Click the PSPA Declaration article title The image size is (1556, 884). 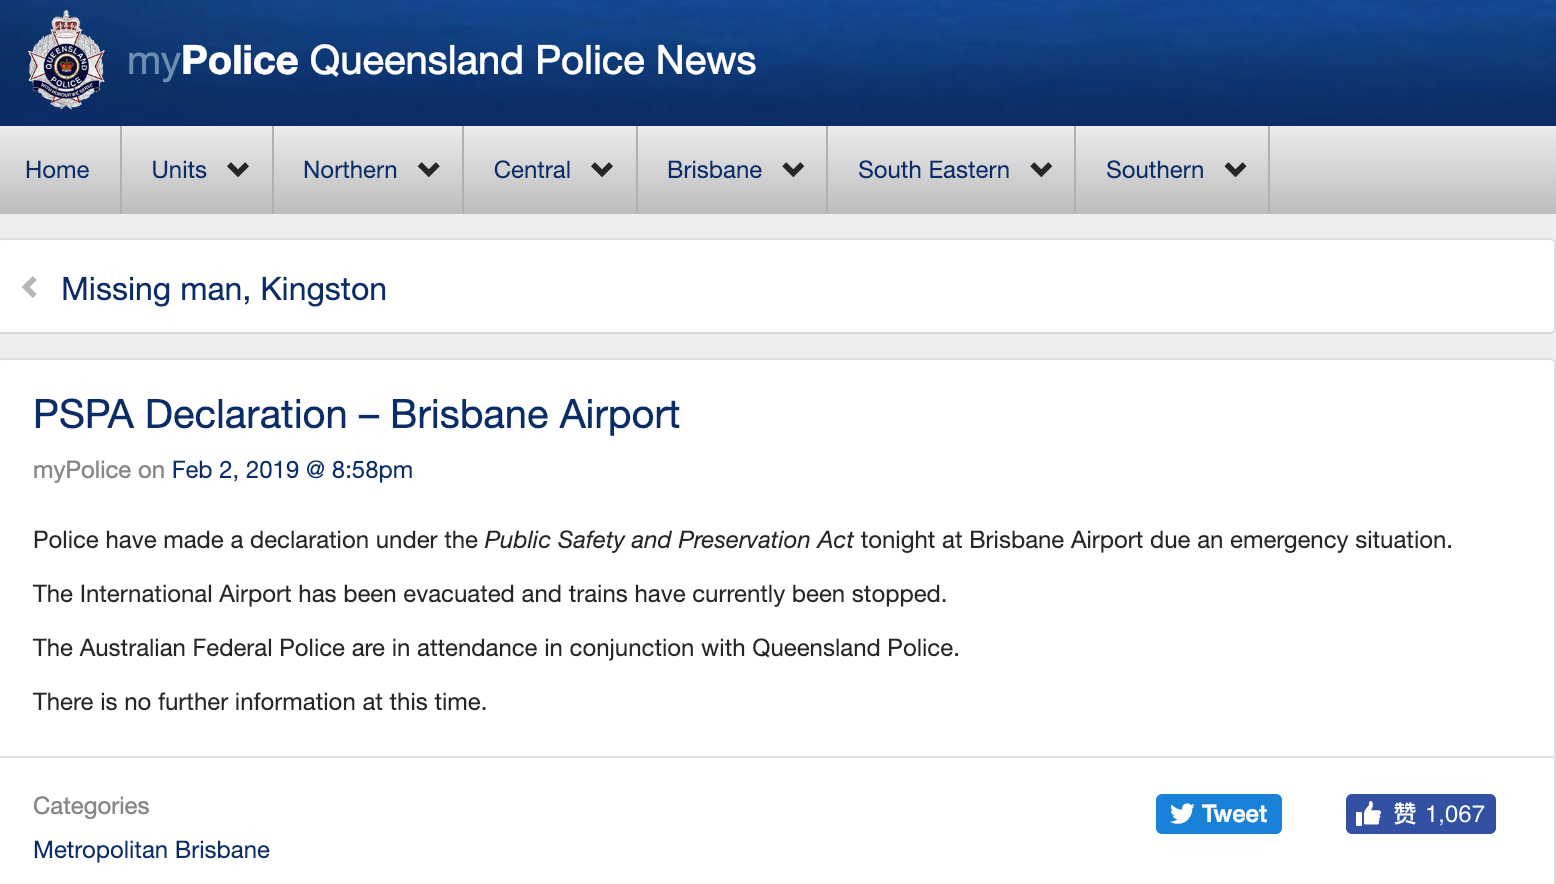click(356, 414)
